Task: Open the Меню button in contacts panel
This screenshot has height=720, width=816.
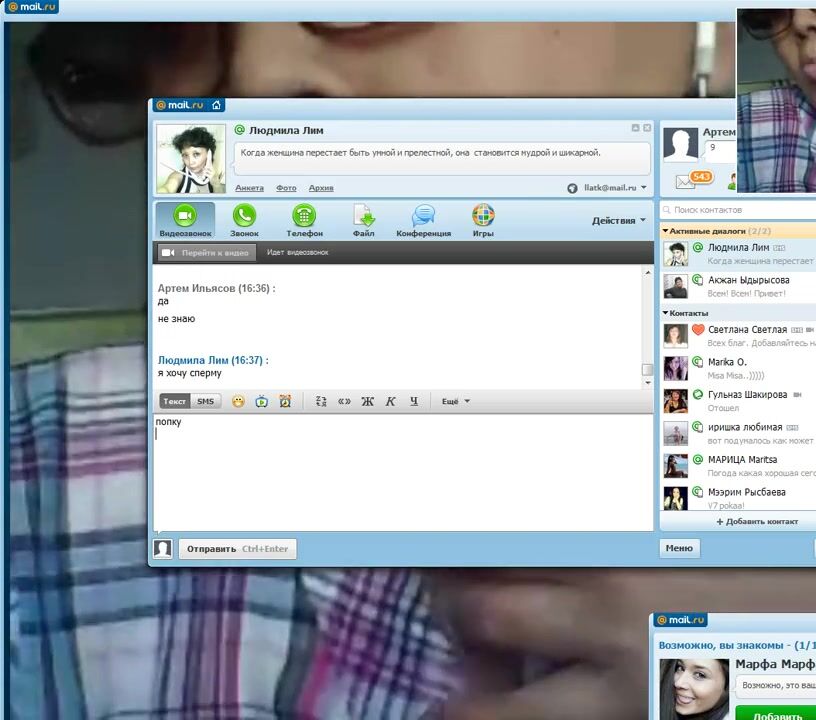Action: click(x=679, y=548)
